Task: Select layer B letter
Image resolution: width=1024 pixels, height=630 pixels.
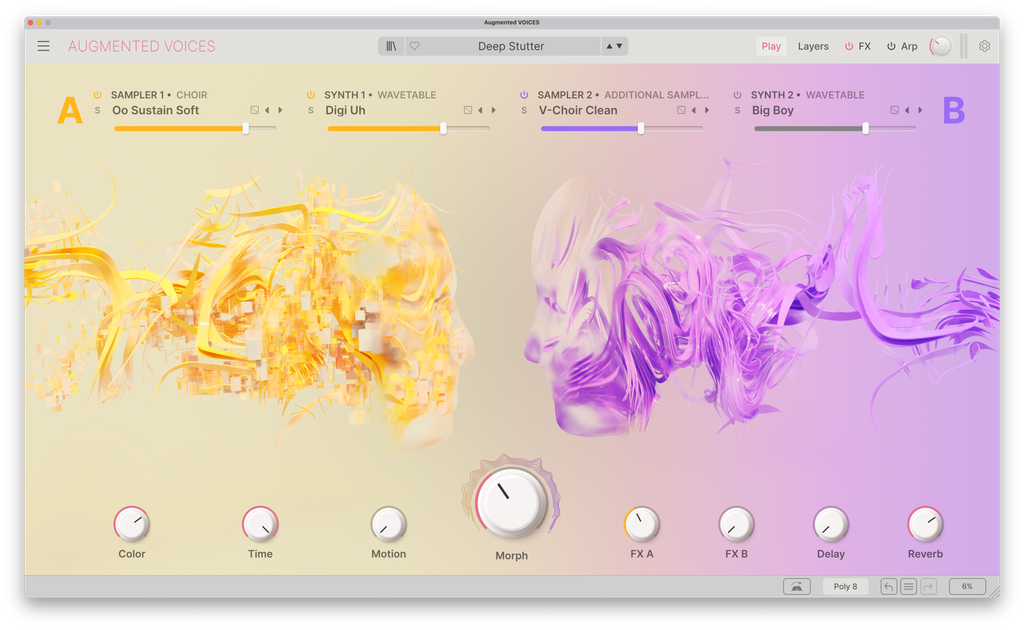Action: (953, 110)
